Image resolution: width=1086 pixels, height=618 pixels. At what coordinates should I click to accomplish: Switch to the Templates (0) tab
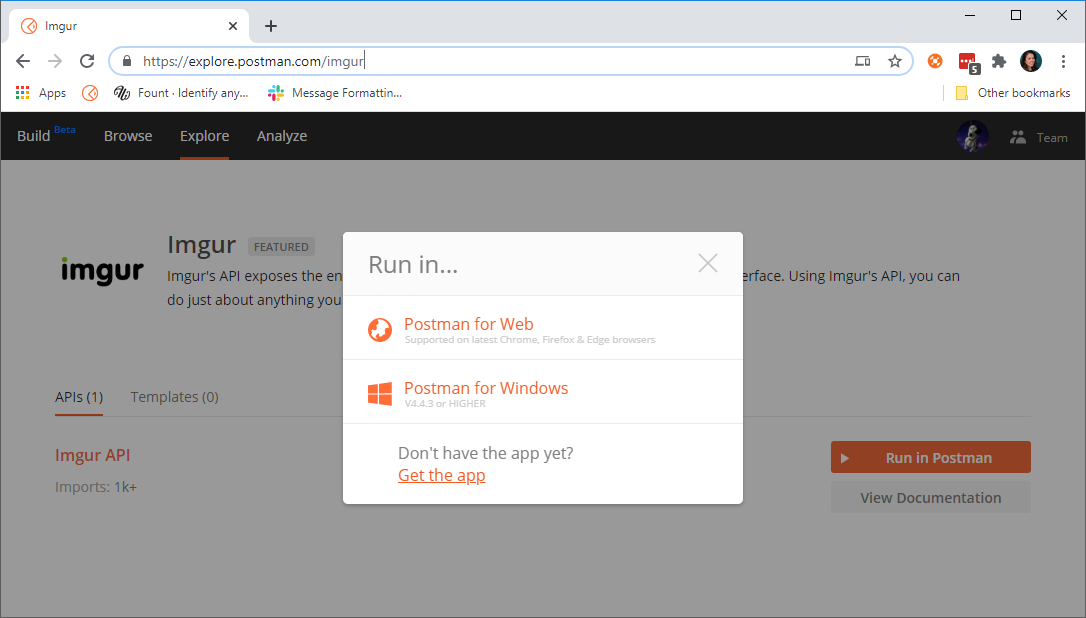coord(175,397)
